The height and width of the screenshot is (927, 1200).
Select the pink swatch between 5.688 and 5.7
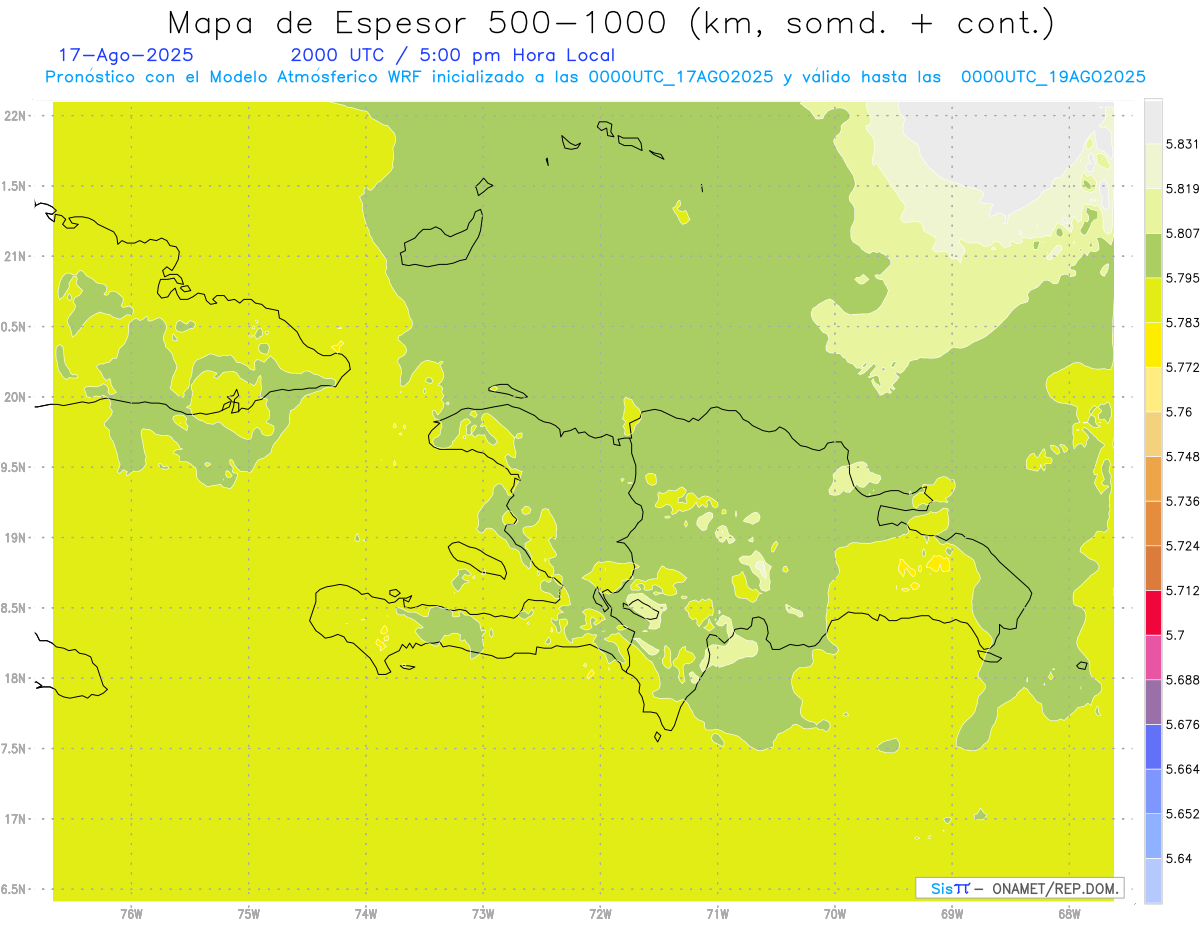[x=1153, y=657]
